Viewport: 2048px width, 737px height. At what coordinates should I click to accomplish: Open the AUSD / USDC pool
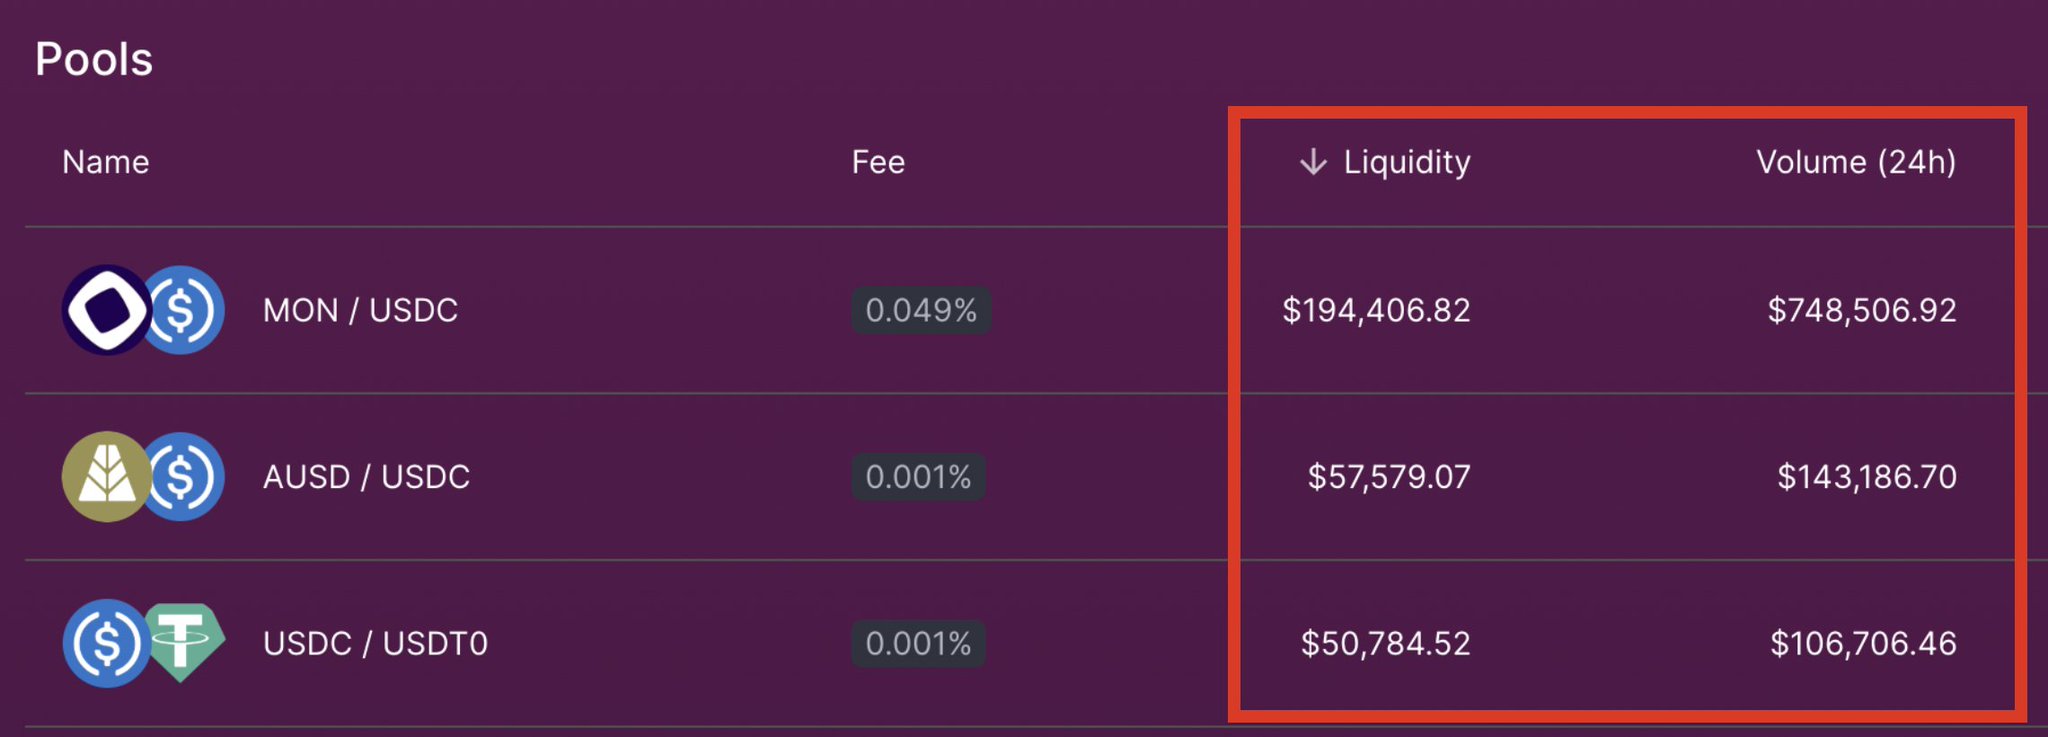tap(366, 477)
